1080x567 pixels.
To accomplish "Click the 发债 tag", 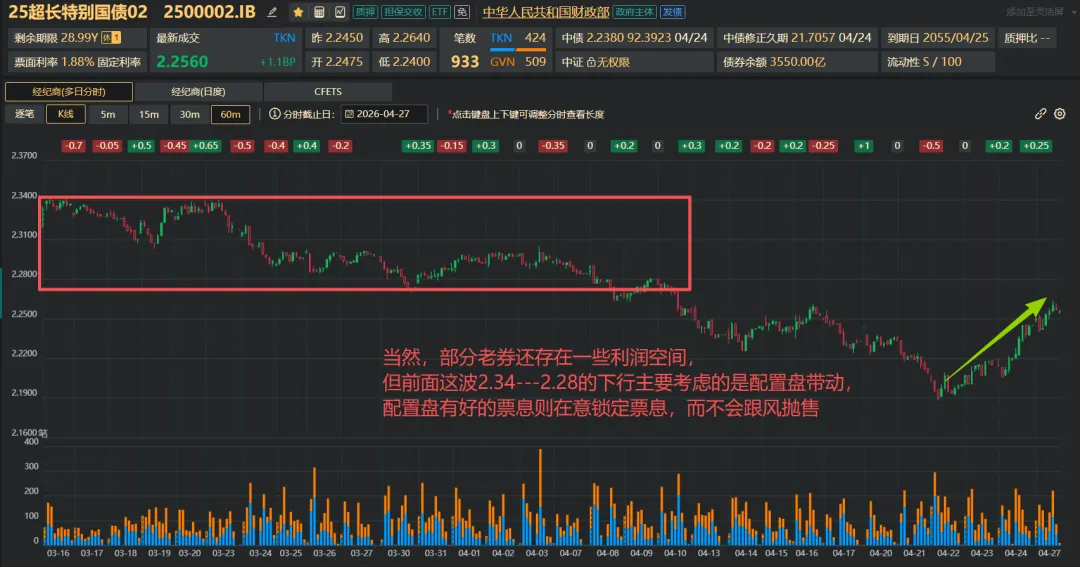I will (x=672, y=12).
